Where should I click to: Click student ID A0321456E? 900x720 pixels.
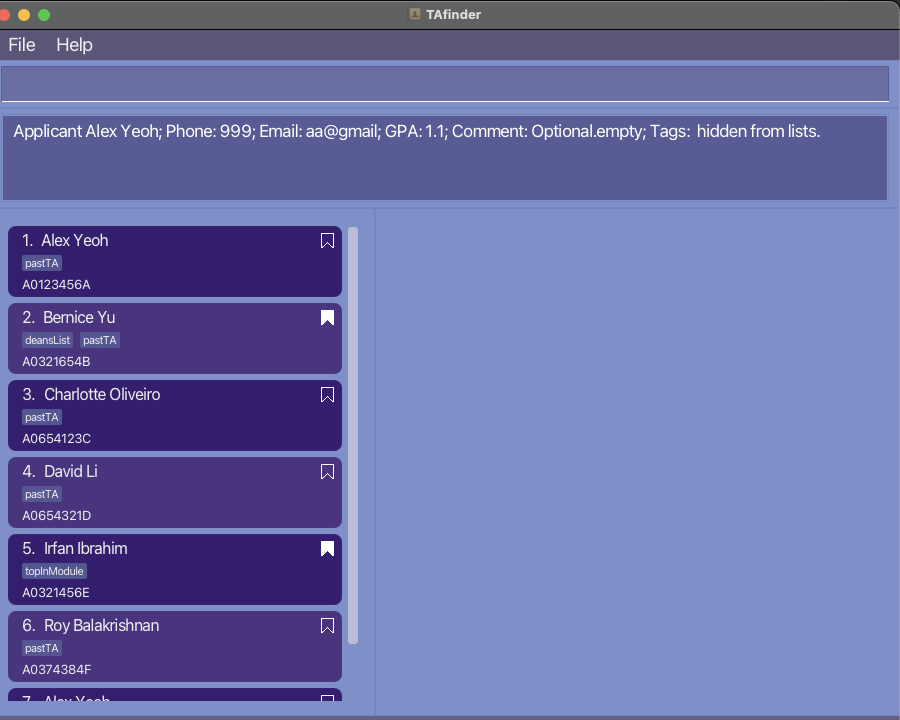[56, 593]
